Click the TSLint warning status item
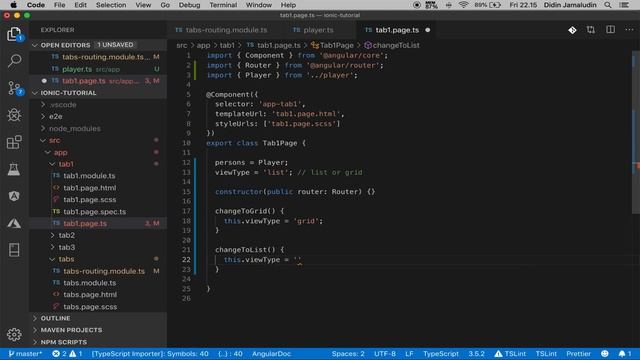The height and width of the screenshot is (360, 640). pyautogui.click(x=510, y=353)
